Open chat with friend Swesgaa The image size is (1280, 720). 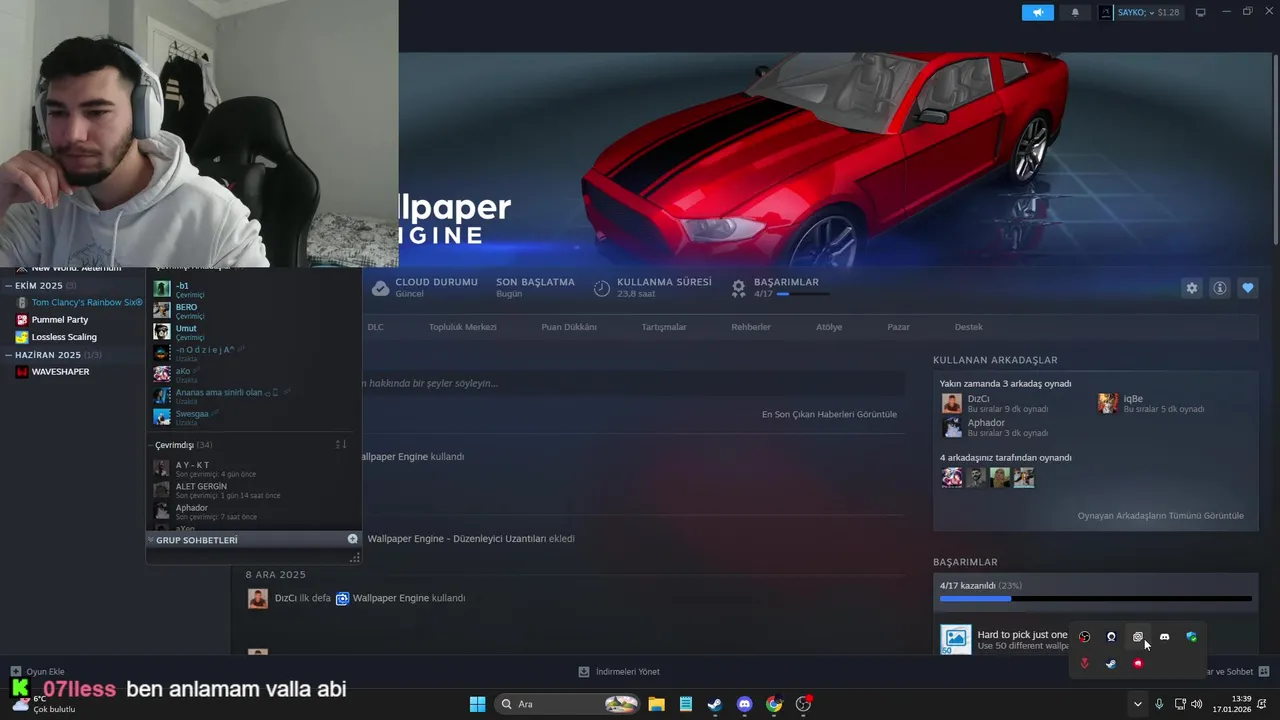[254, 417]
